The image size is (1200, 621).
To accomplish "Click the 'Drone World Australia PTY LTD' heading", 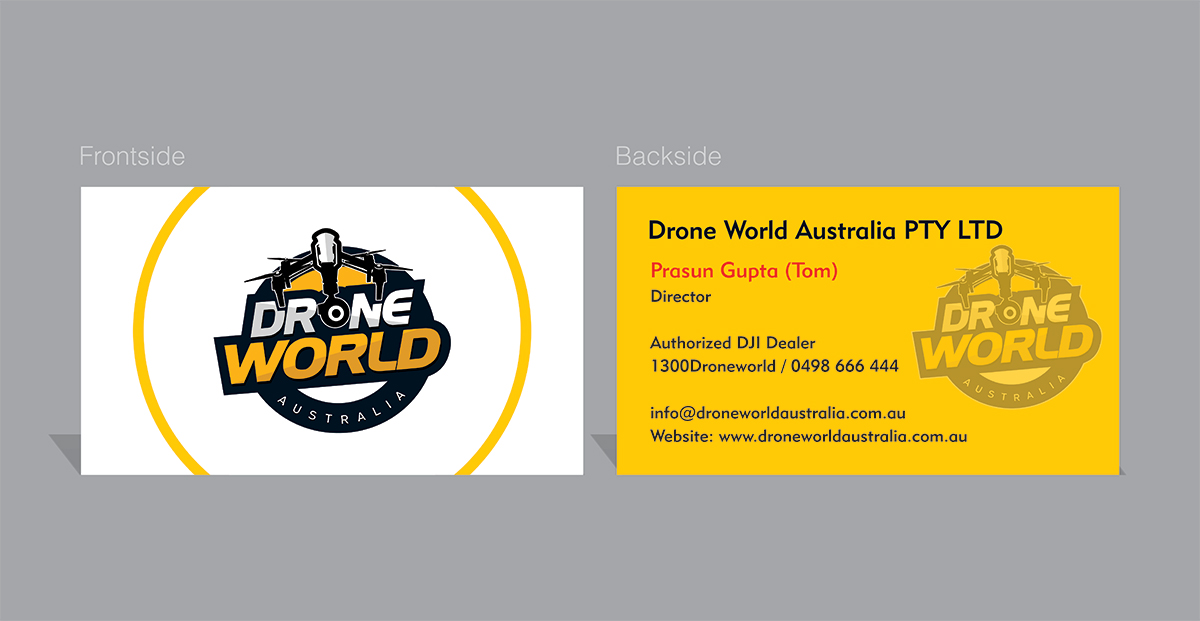I will pos(825,230).
